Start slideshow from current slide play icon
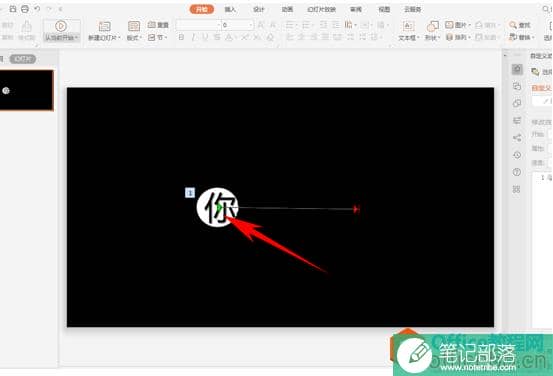 (x=61, y=26)
